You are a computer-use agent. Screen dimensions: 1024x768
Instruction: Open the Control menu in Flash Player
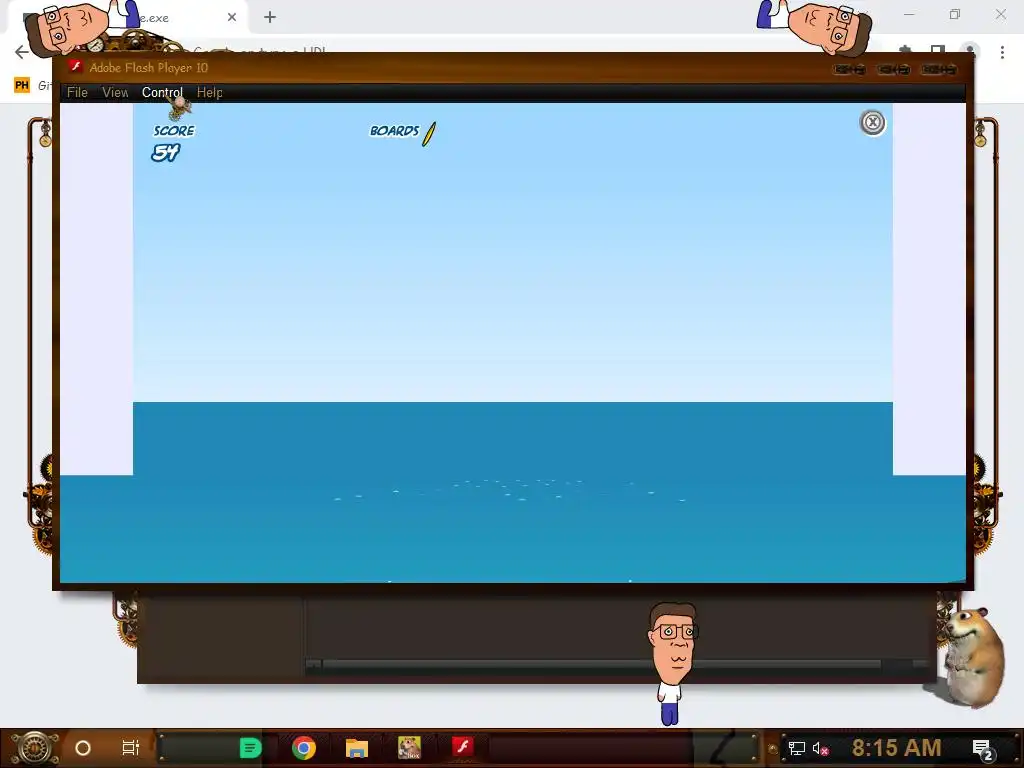click(x=162, y=93)
